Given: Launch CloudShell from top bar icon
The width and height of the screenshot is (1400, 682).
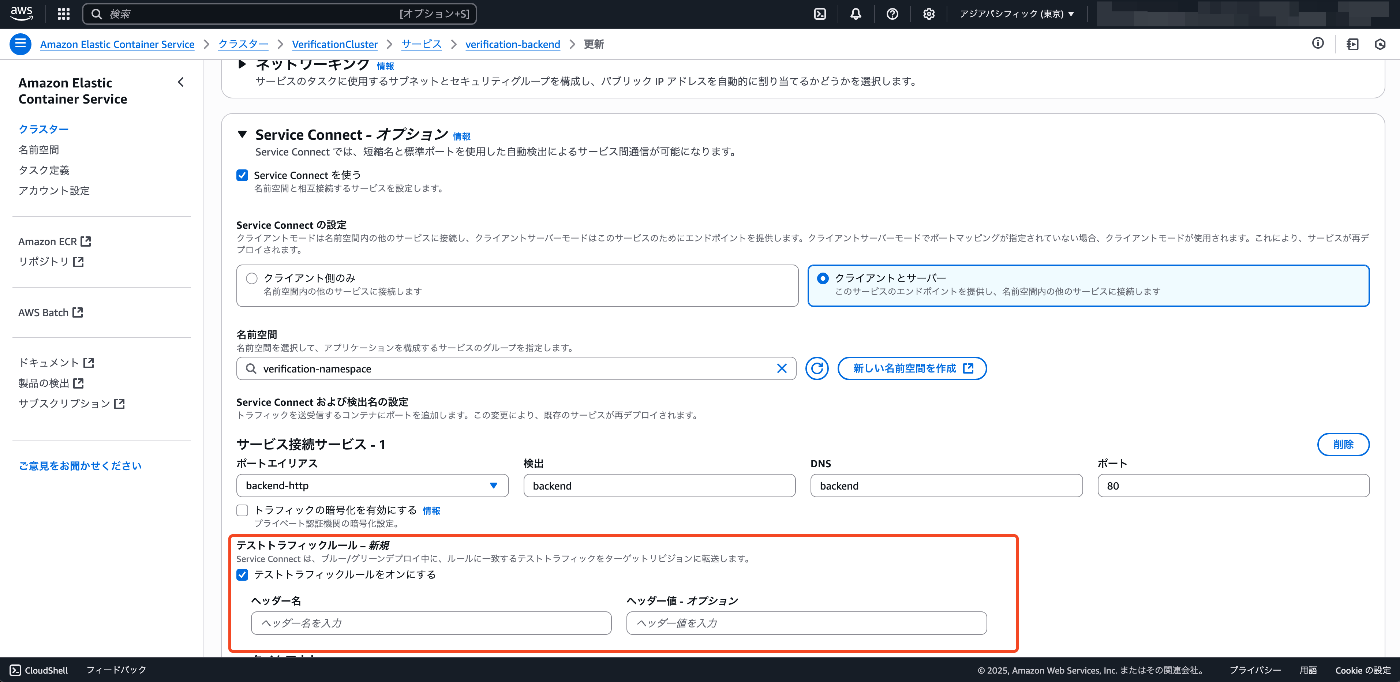Looking at the screenshot, I should pyautogui.click(x=820, y=14).
